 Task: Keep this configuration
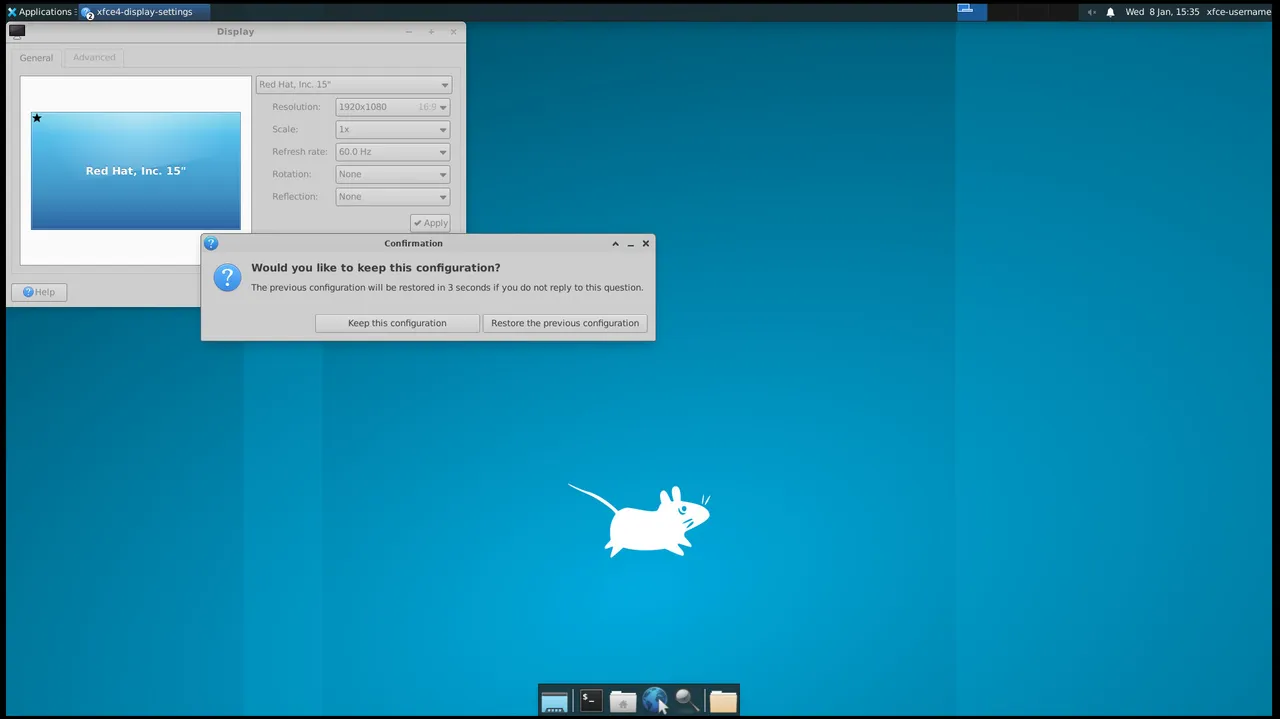pyautogui.click(x=397, y=323)
